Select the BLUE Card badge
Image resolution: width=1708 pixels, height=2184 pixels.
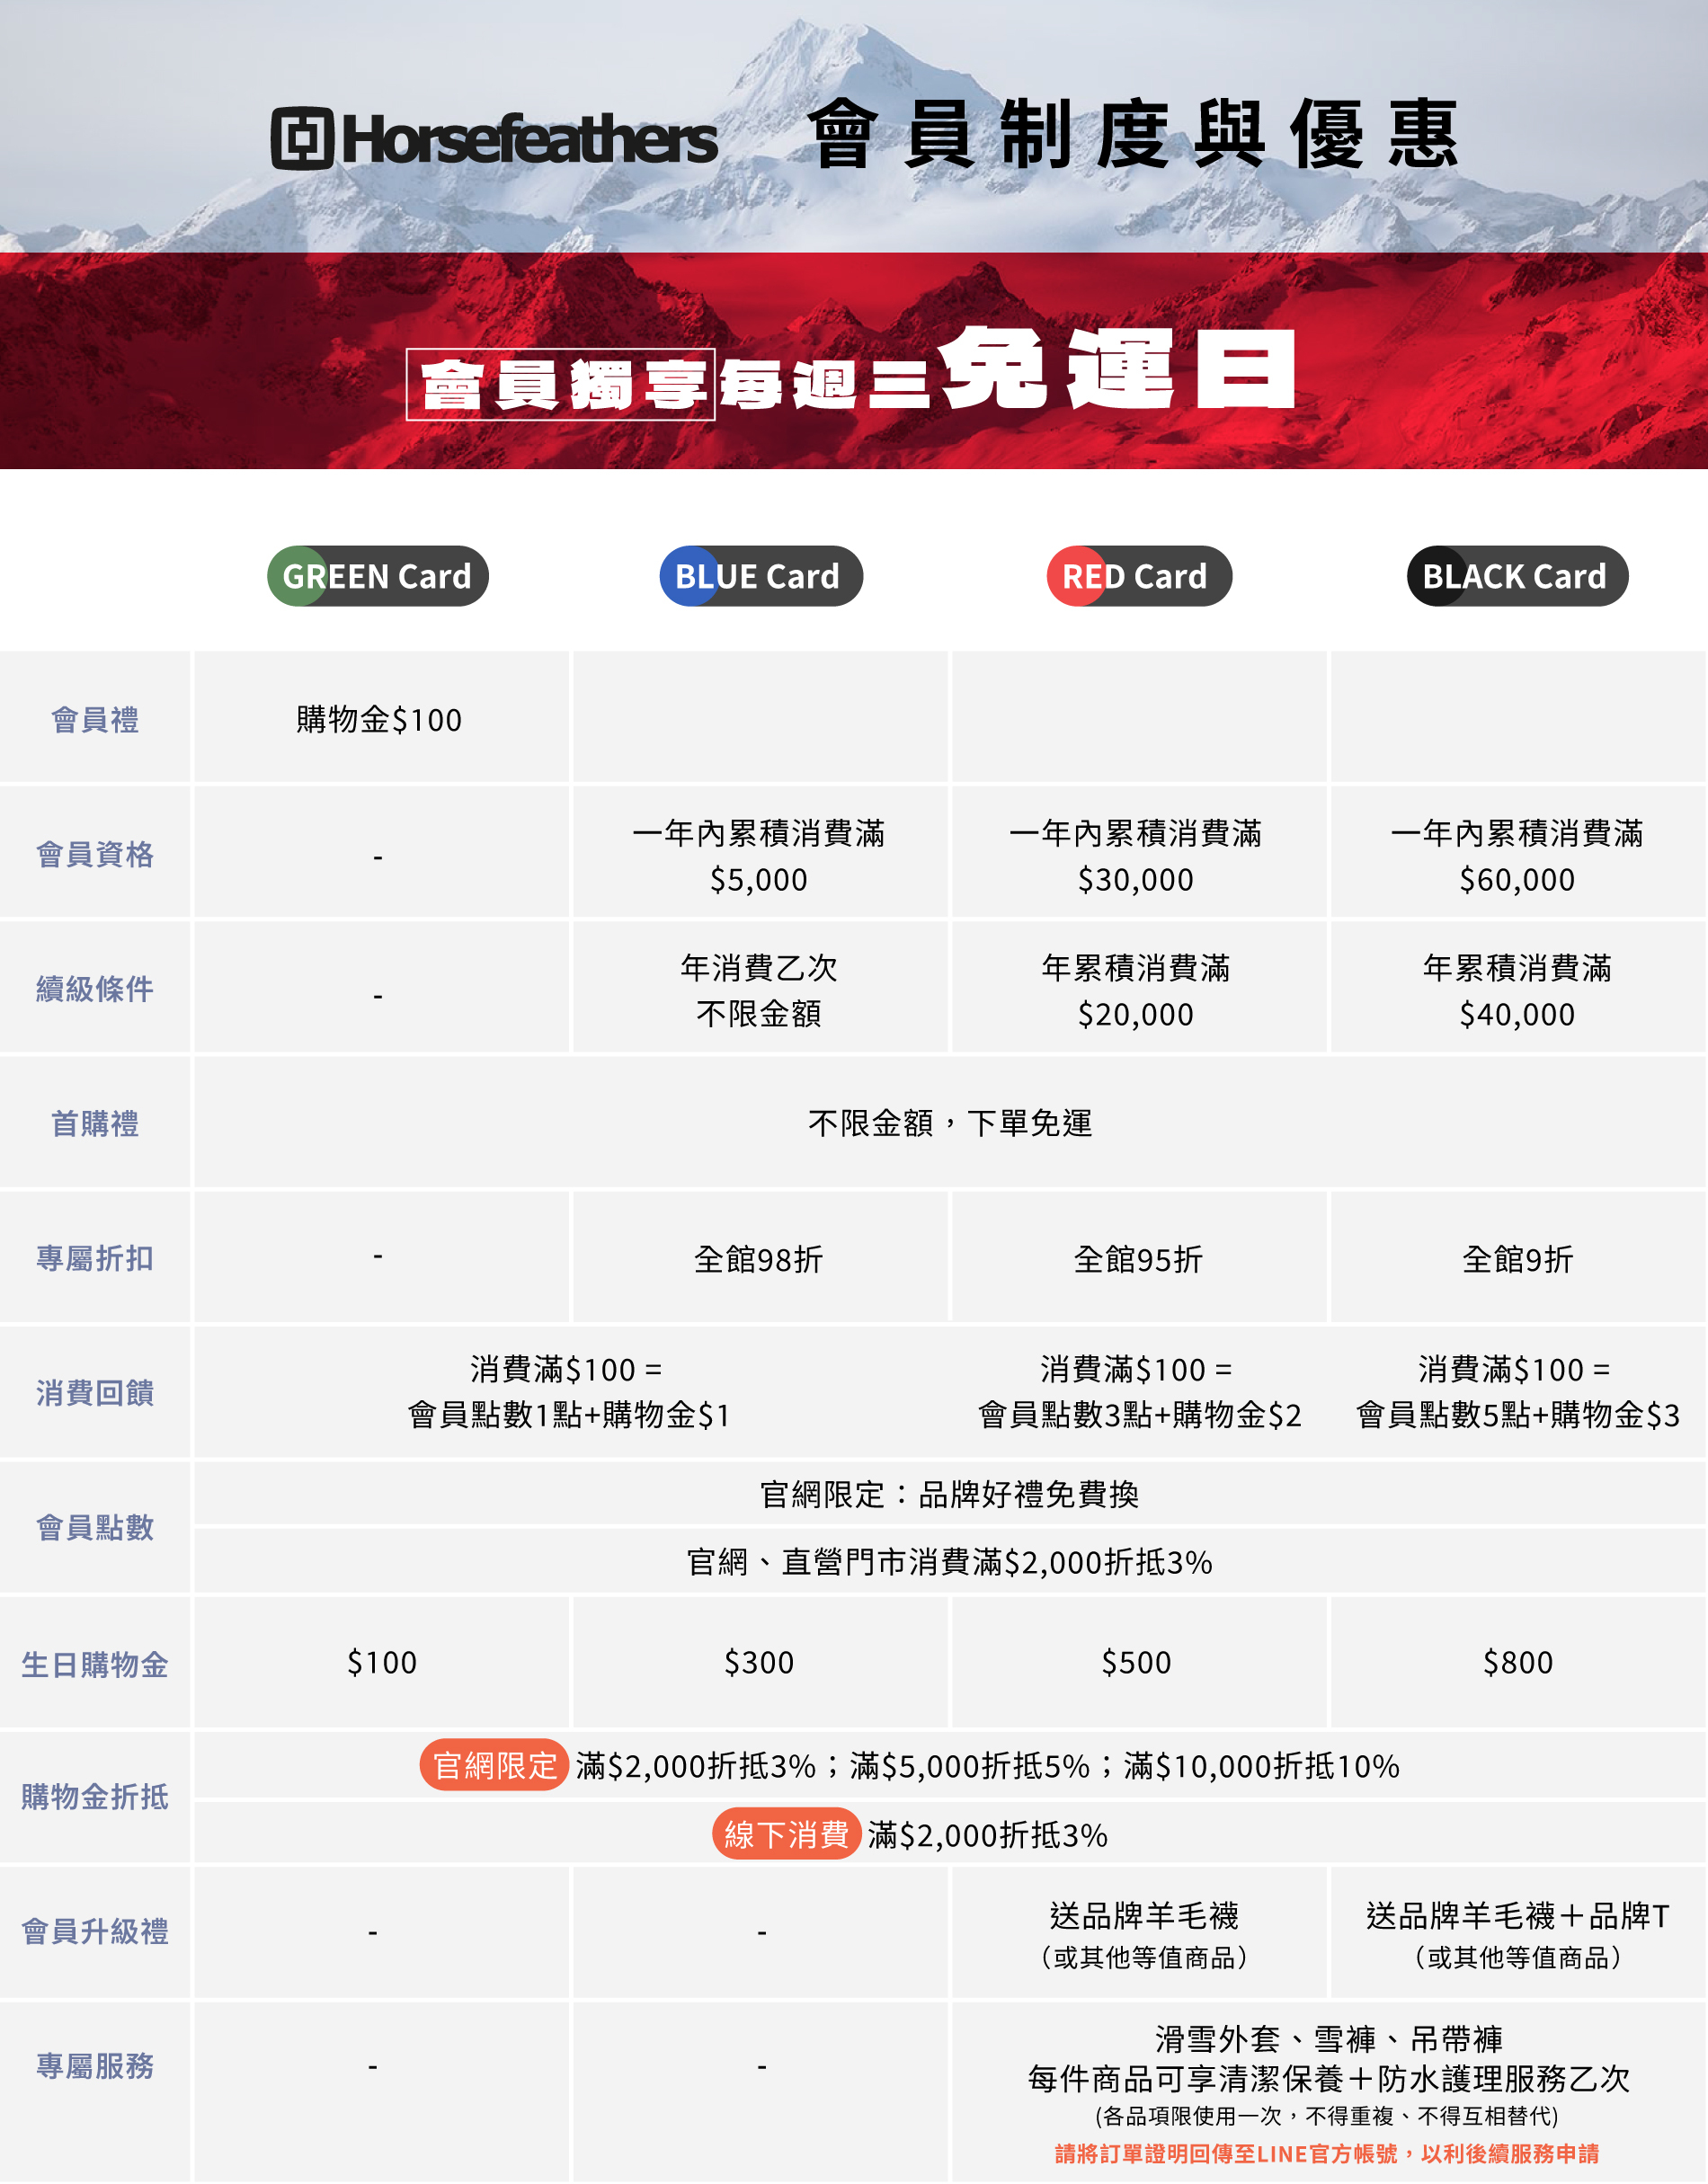760,576
